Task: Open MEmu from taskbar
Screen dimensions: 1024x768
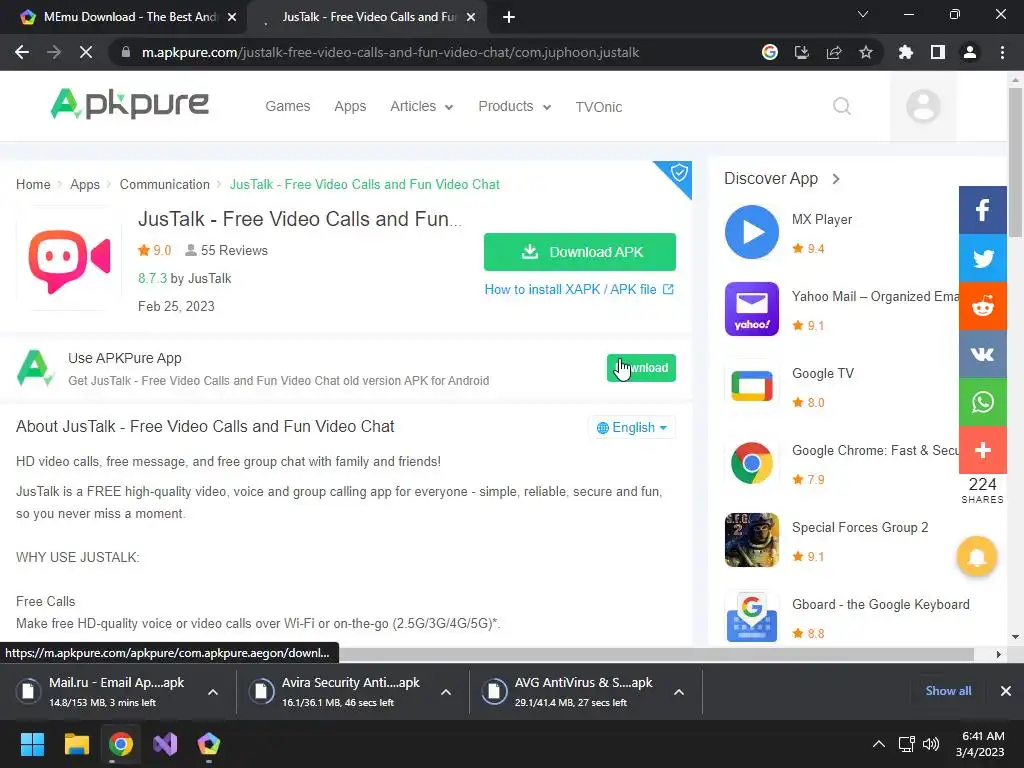Action: (209, 744)
